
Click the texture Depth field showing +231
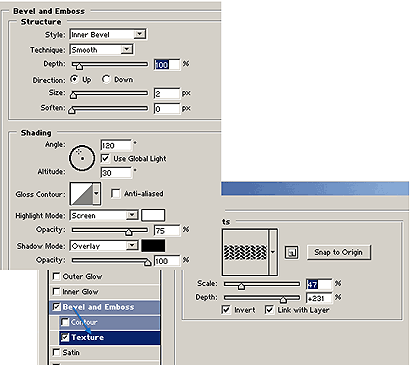[x=319, y=298]
